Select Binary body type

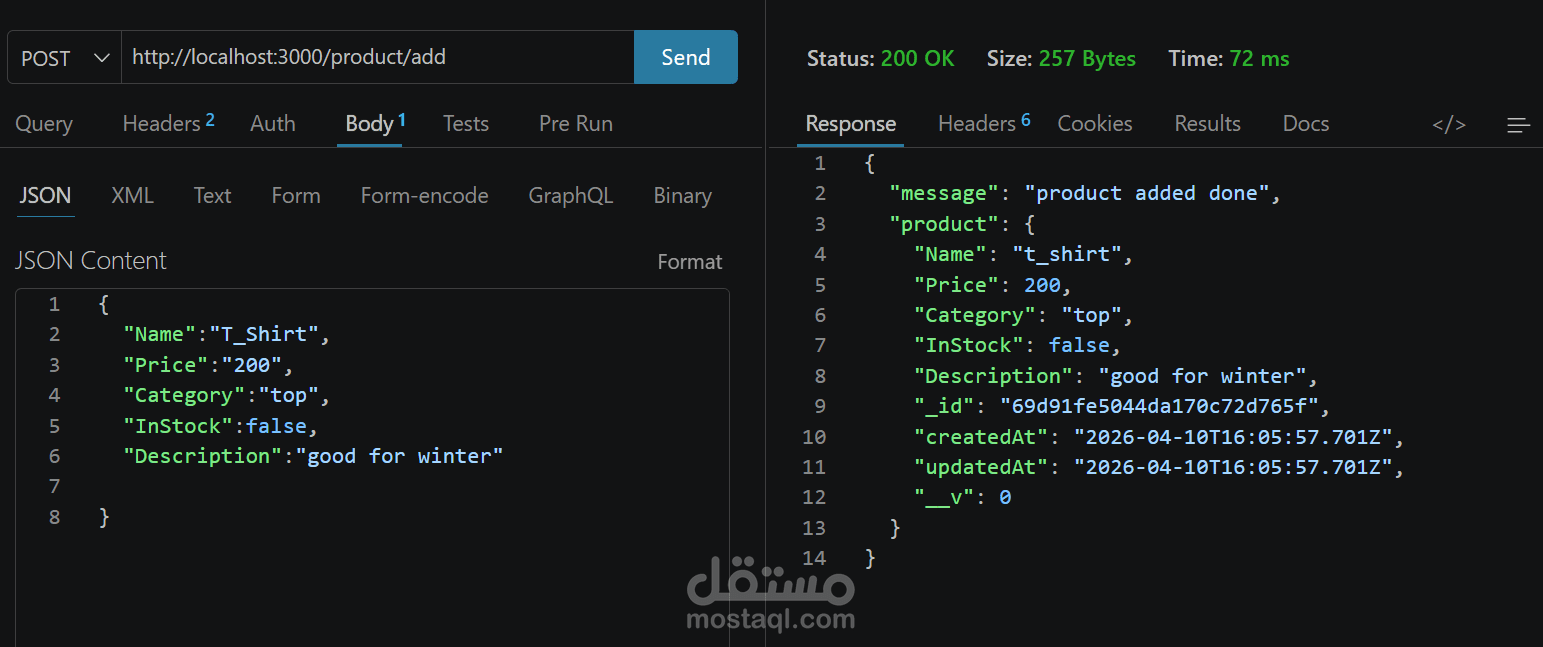tap(682, 196)
